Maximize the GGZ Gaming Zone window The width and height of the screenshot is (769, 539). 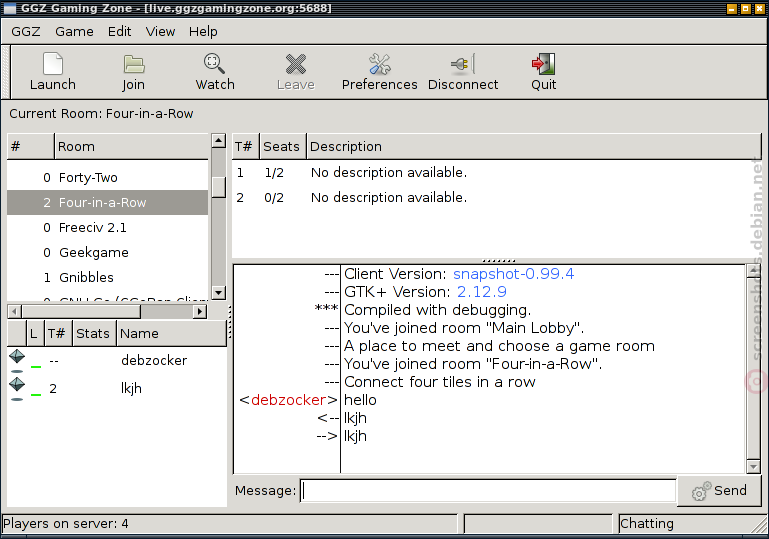pos(745,8)
